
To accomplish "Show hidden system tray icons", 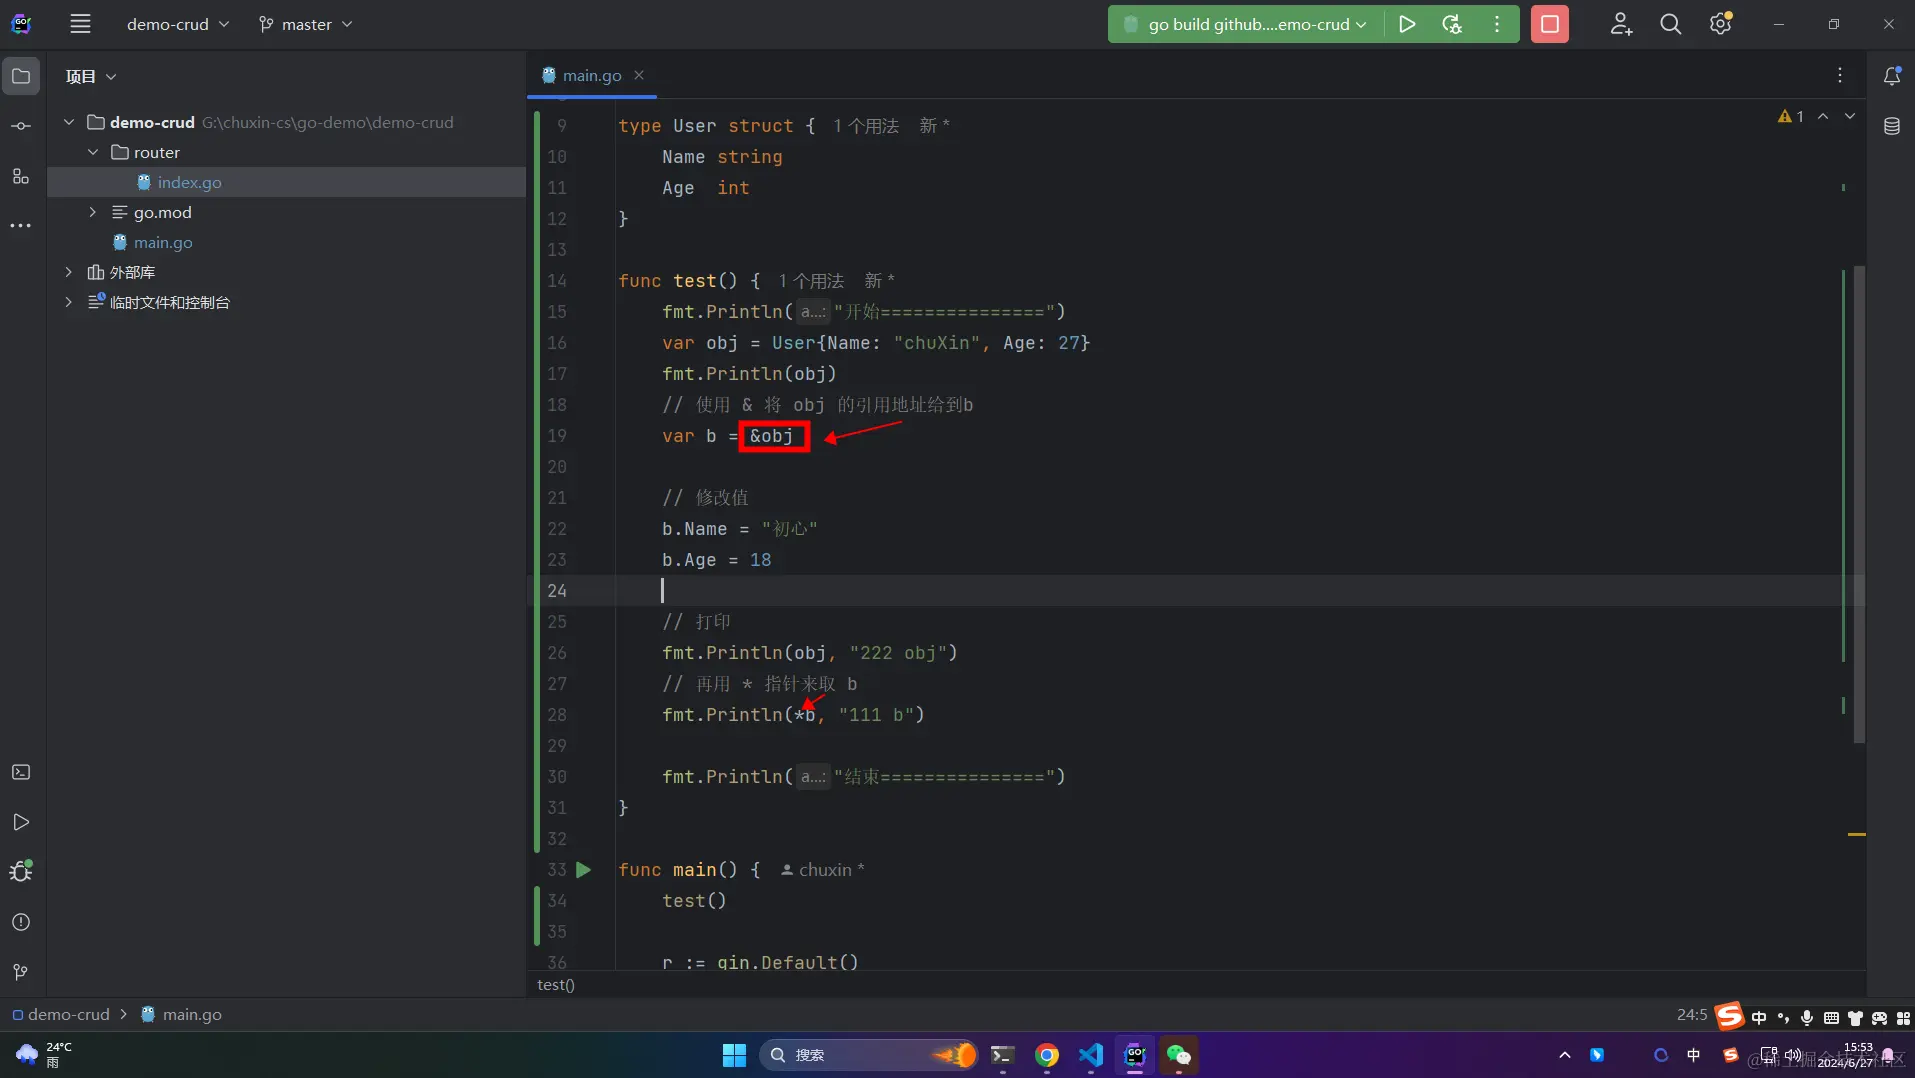I will (x=1565, y=1055).
